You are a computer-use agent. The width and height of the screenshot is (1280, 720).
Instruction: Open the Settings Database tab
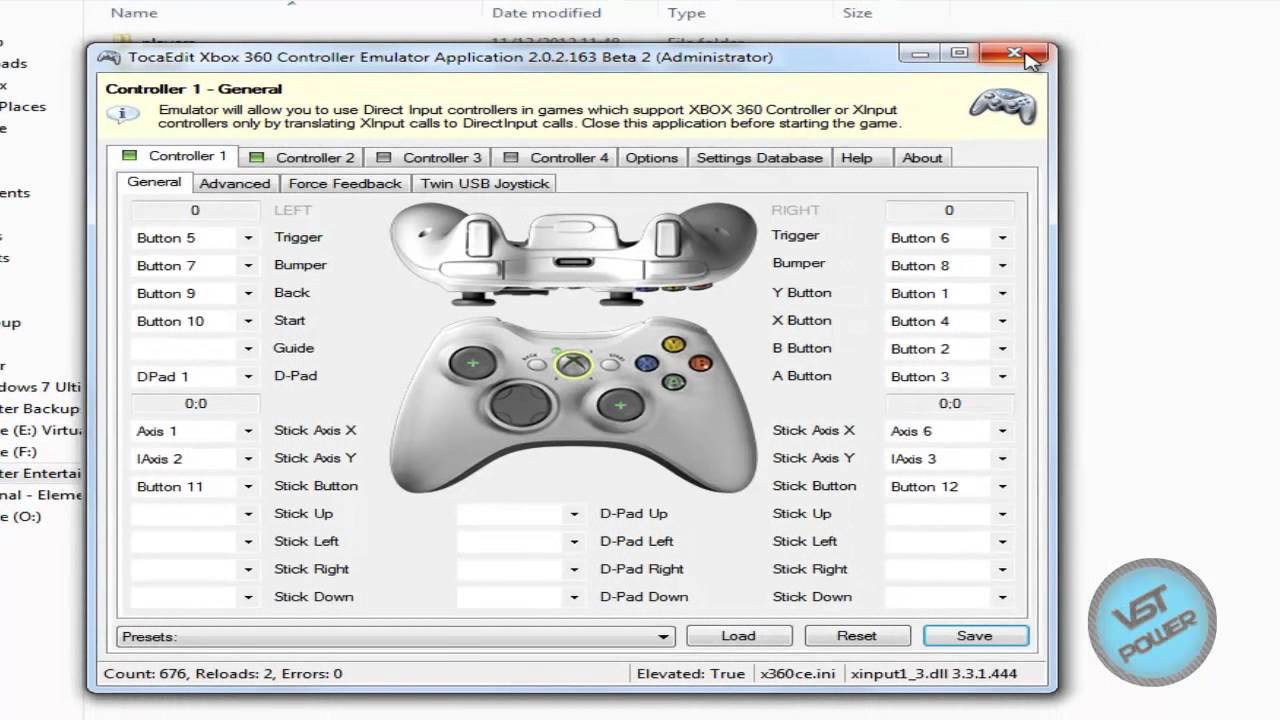click(x=760, y=157)
